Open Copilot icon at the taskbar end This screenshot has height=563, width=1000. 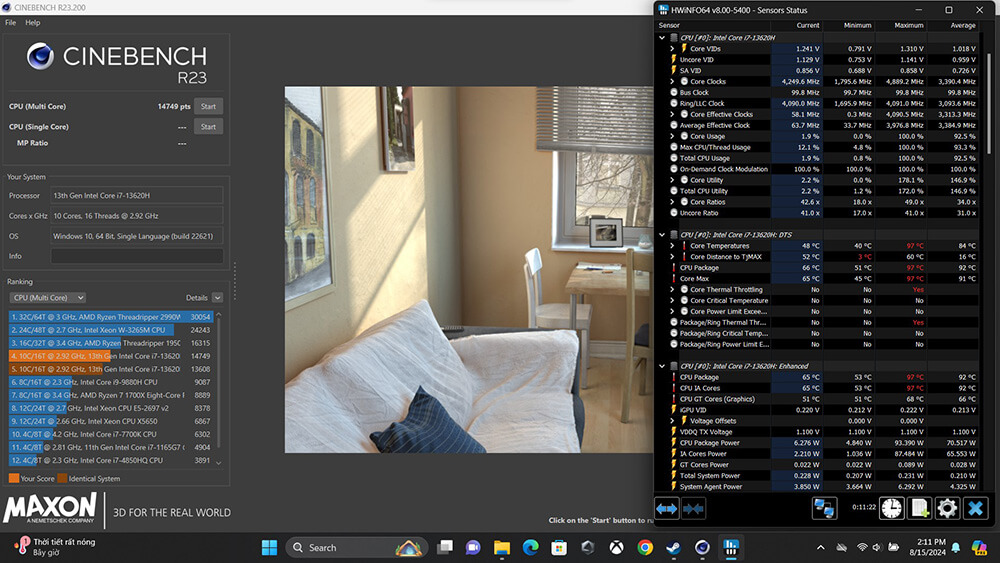coord(978,548)
